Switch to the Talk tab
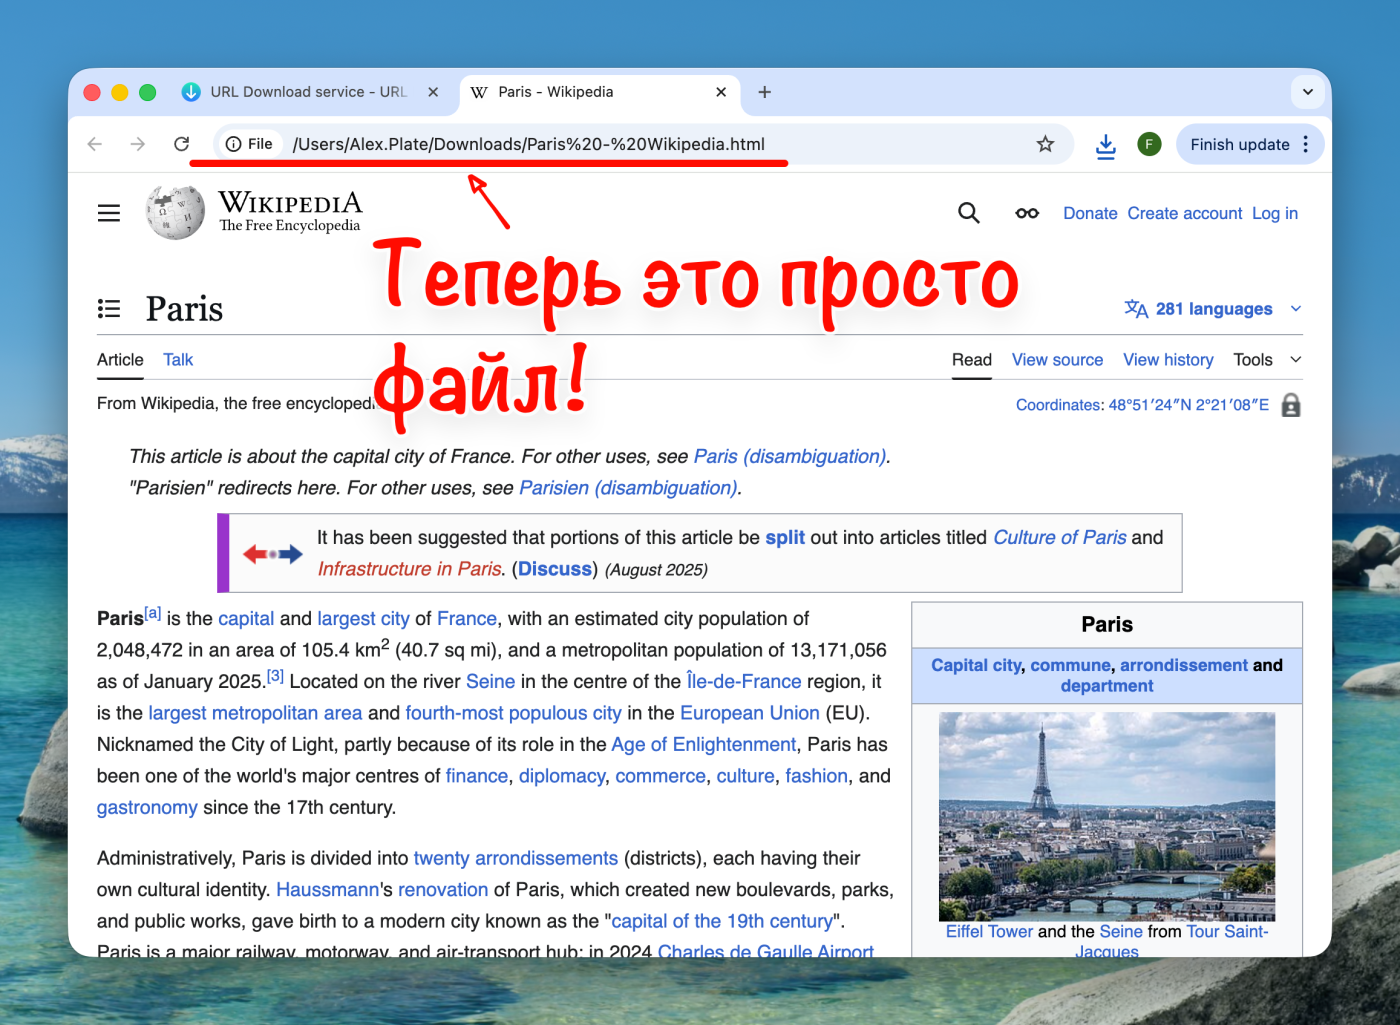The image size is (1400, 1025). 177,359
